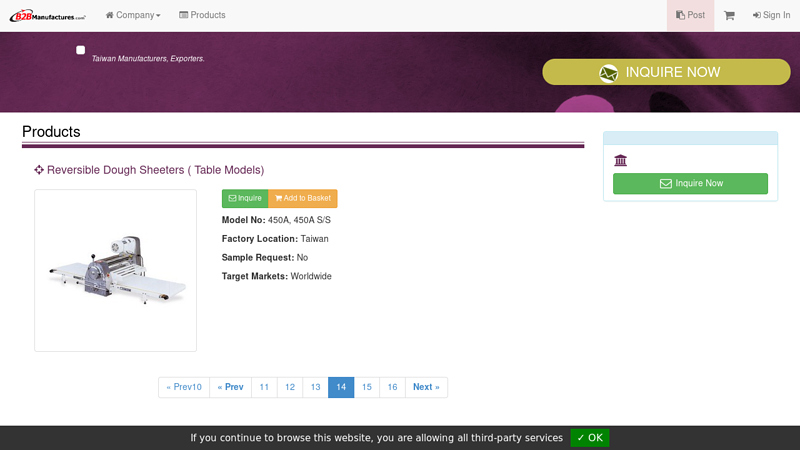This screenshot has width=800, height=450.
Task: Add product to basket
Action: pyautogui.click(x=302, y=198)
